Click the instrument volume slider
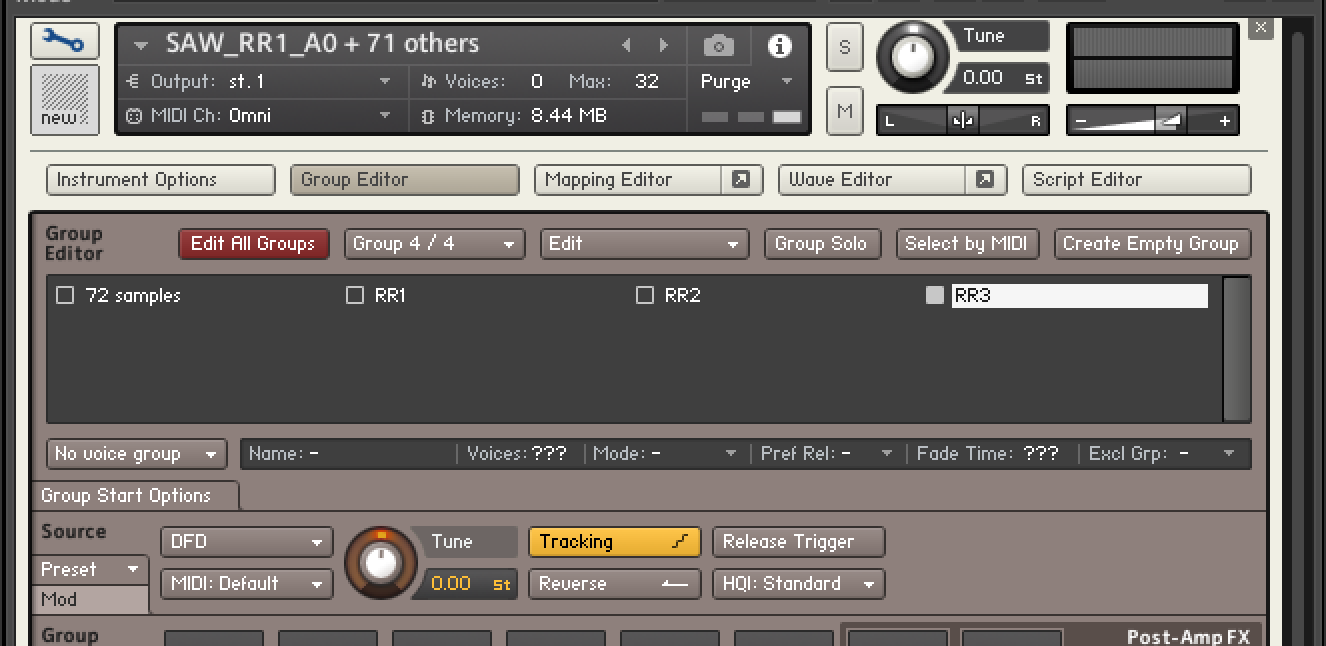The image size is (1326, 646). (x=1152, y=120)
